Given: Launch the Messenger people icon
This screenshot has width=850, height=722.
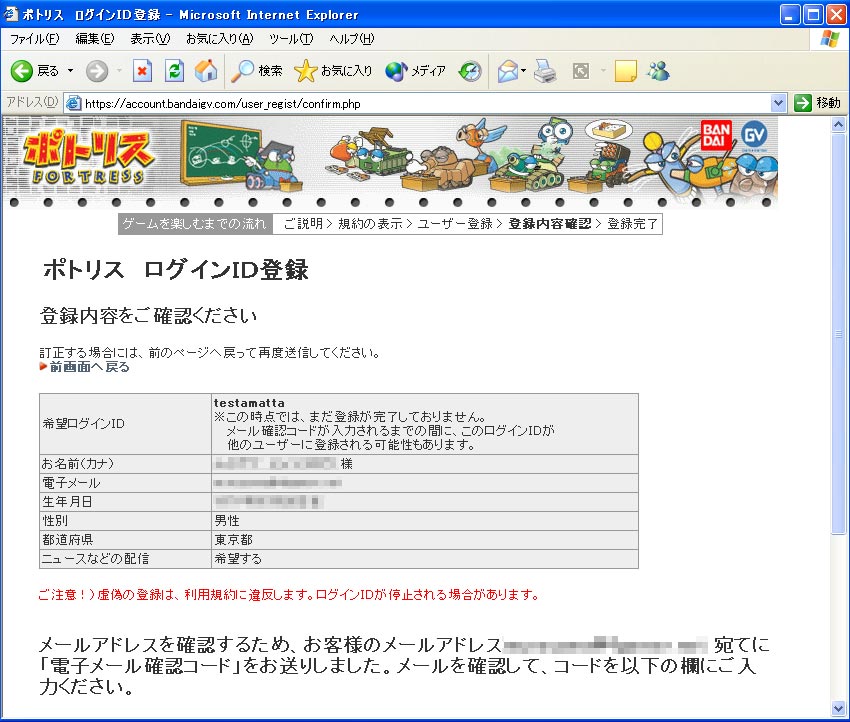Looking at the screenshot, I should tap(659, 71).
